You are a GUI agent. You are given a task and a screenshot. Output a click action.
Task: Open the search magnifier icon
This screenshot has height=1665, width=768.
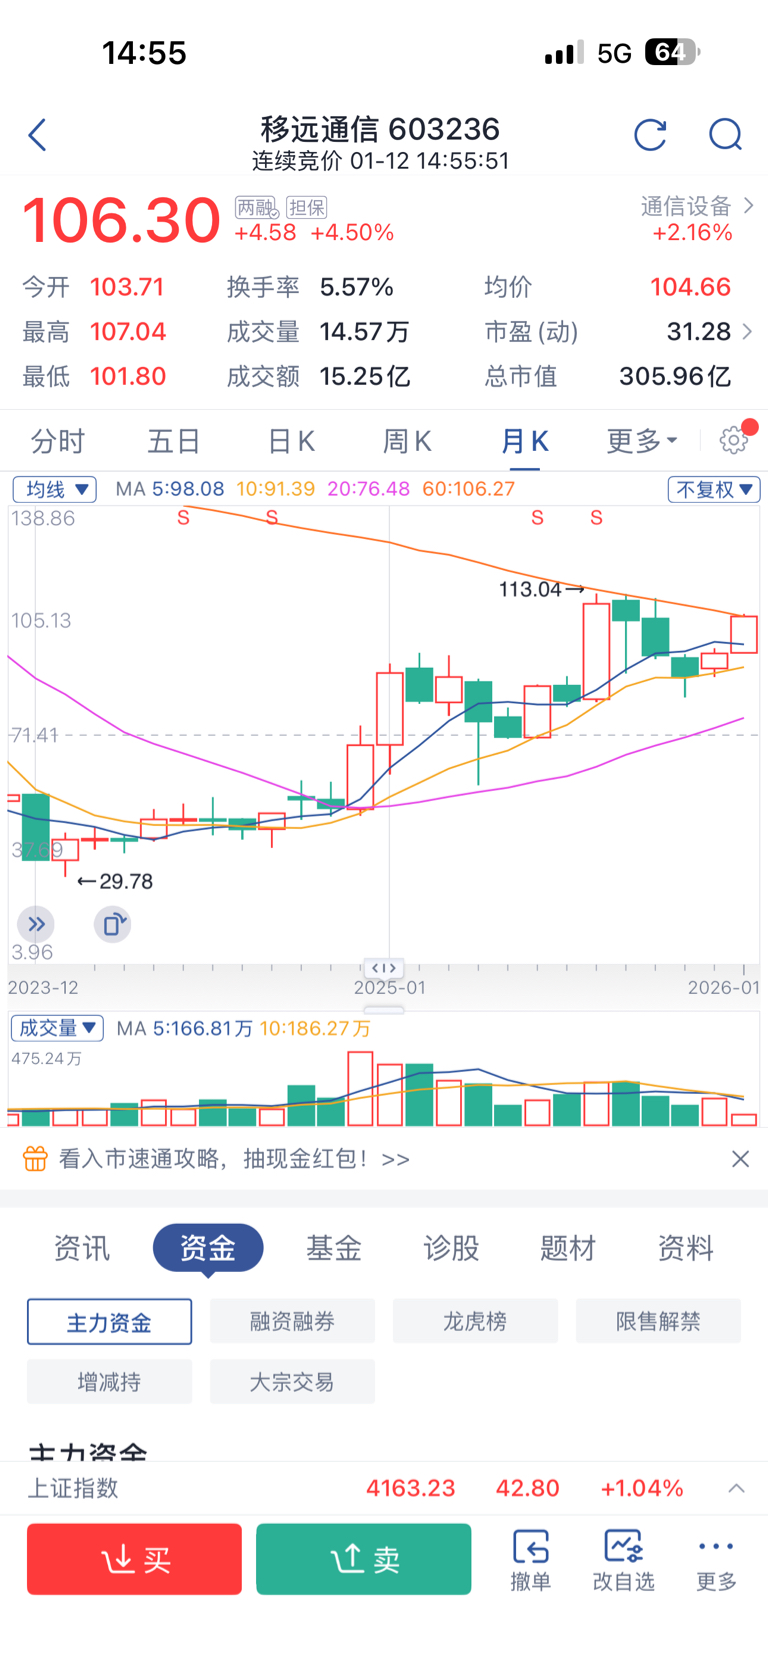725,135
